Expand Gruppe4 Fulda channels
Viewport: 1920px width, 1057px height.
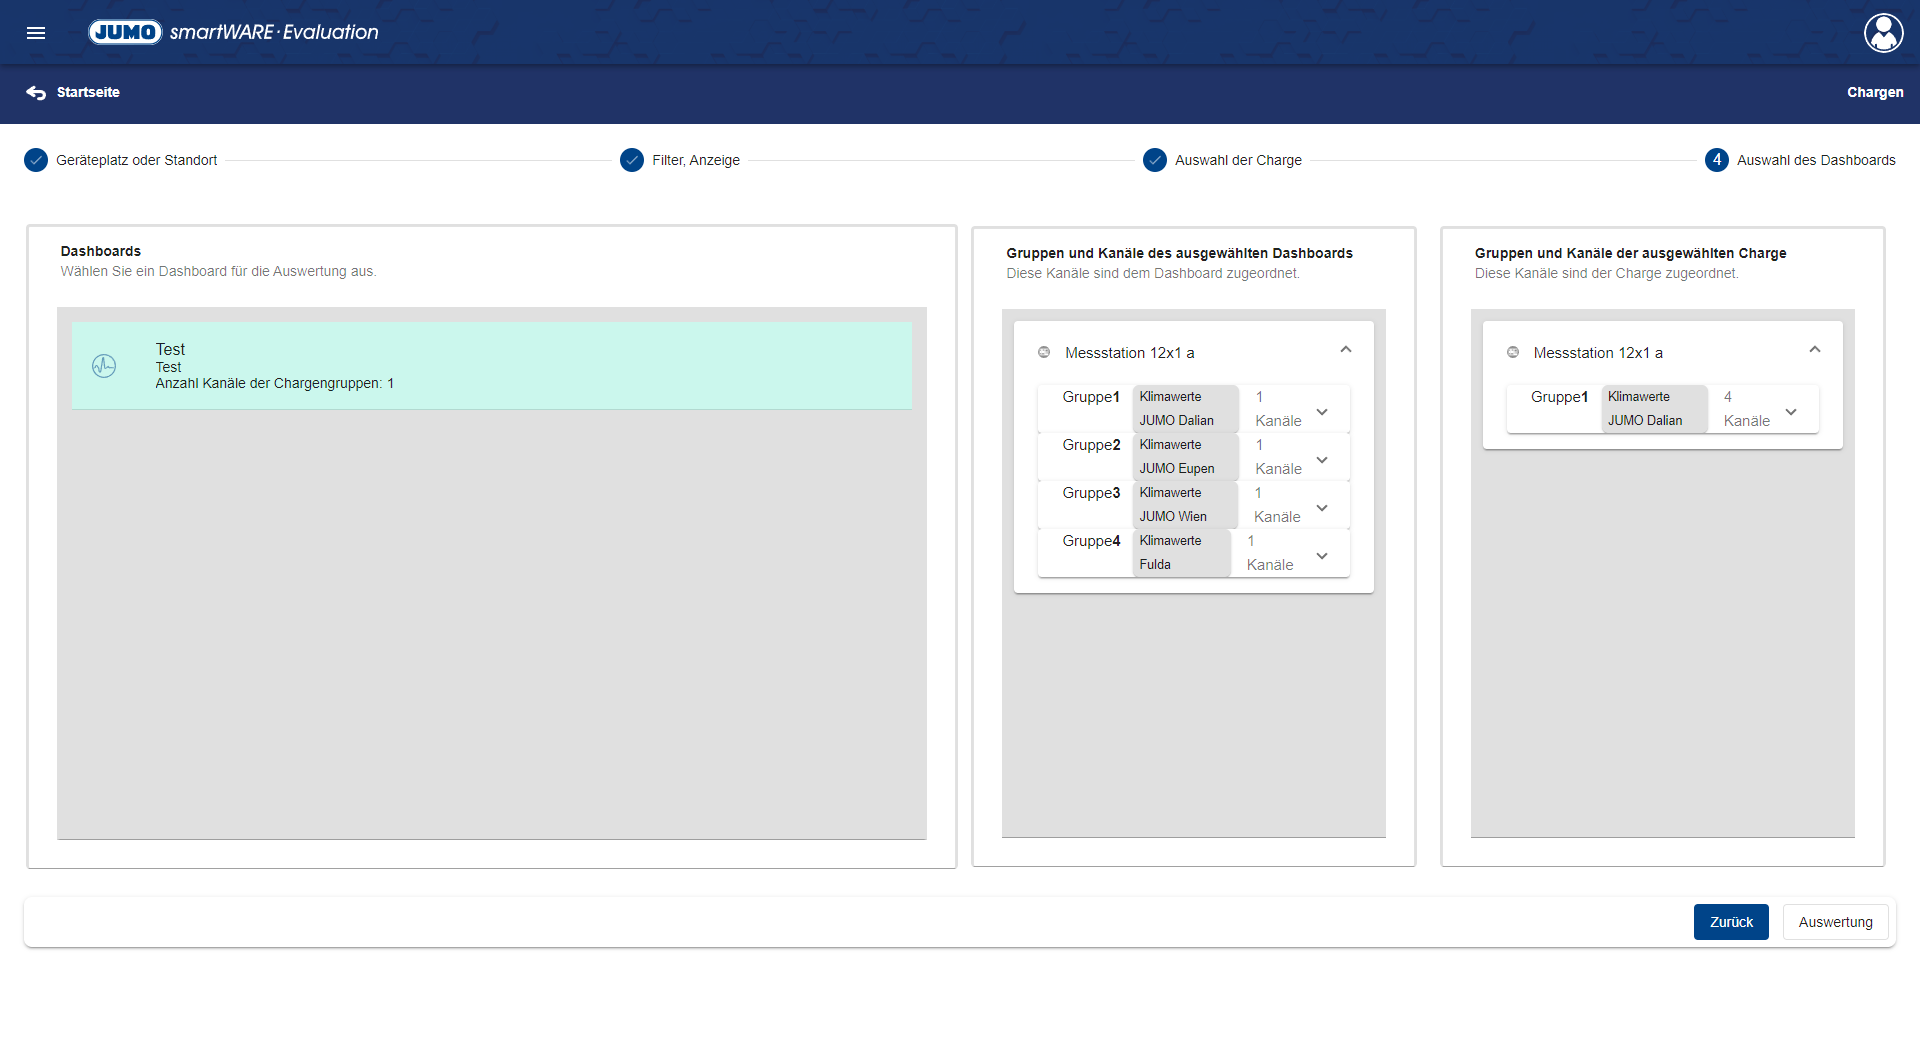click(1322, 556)
